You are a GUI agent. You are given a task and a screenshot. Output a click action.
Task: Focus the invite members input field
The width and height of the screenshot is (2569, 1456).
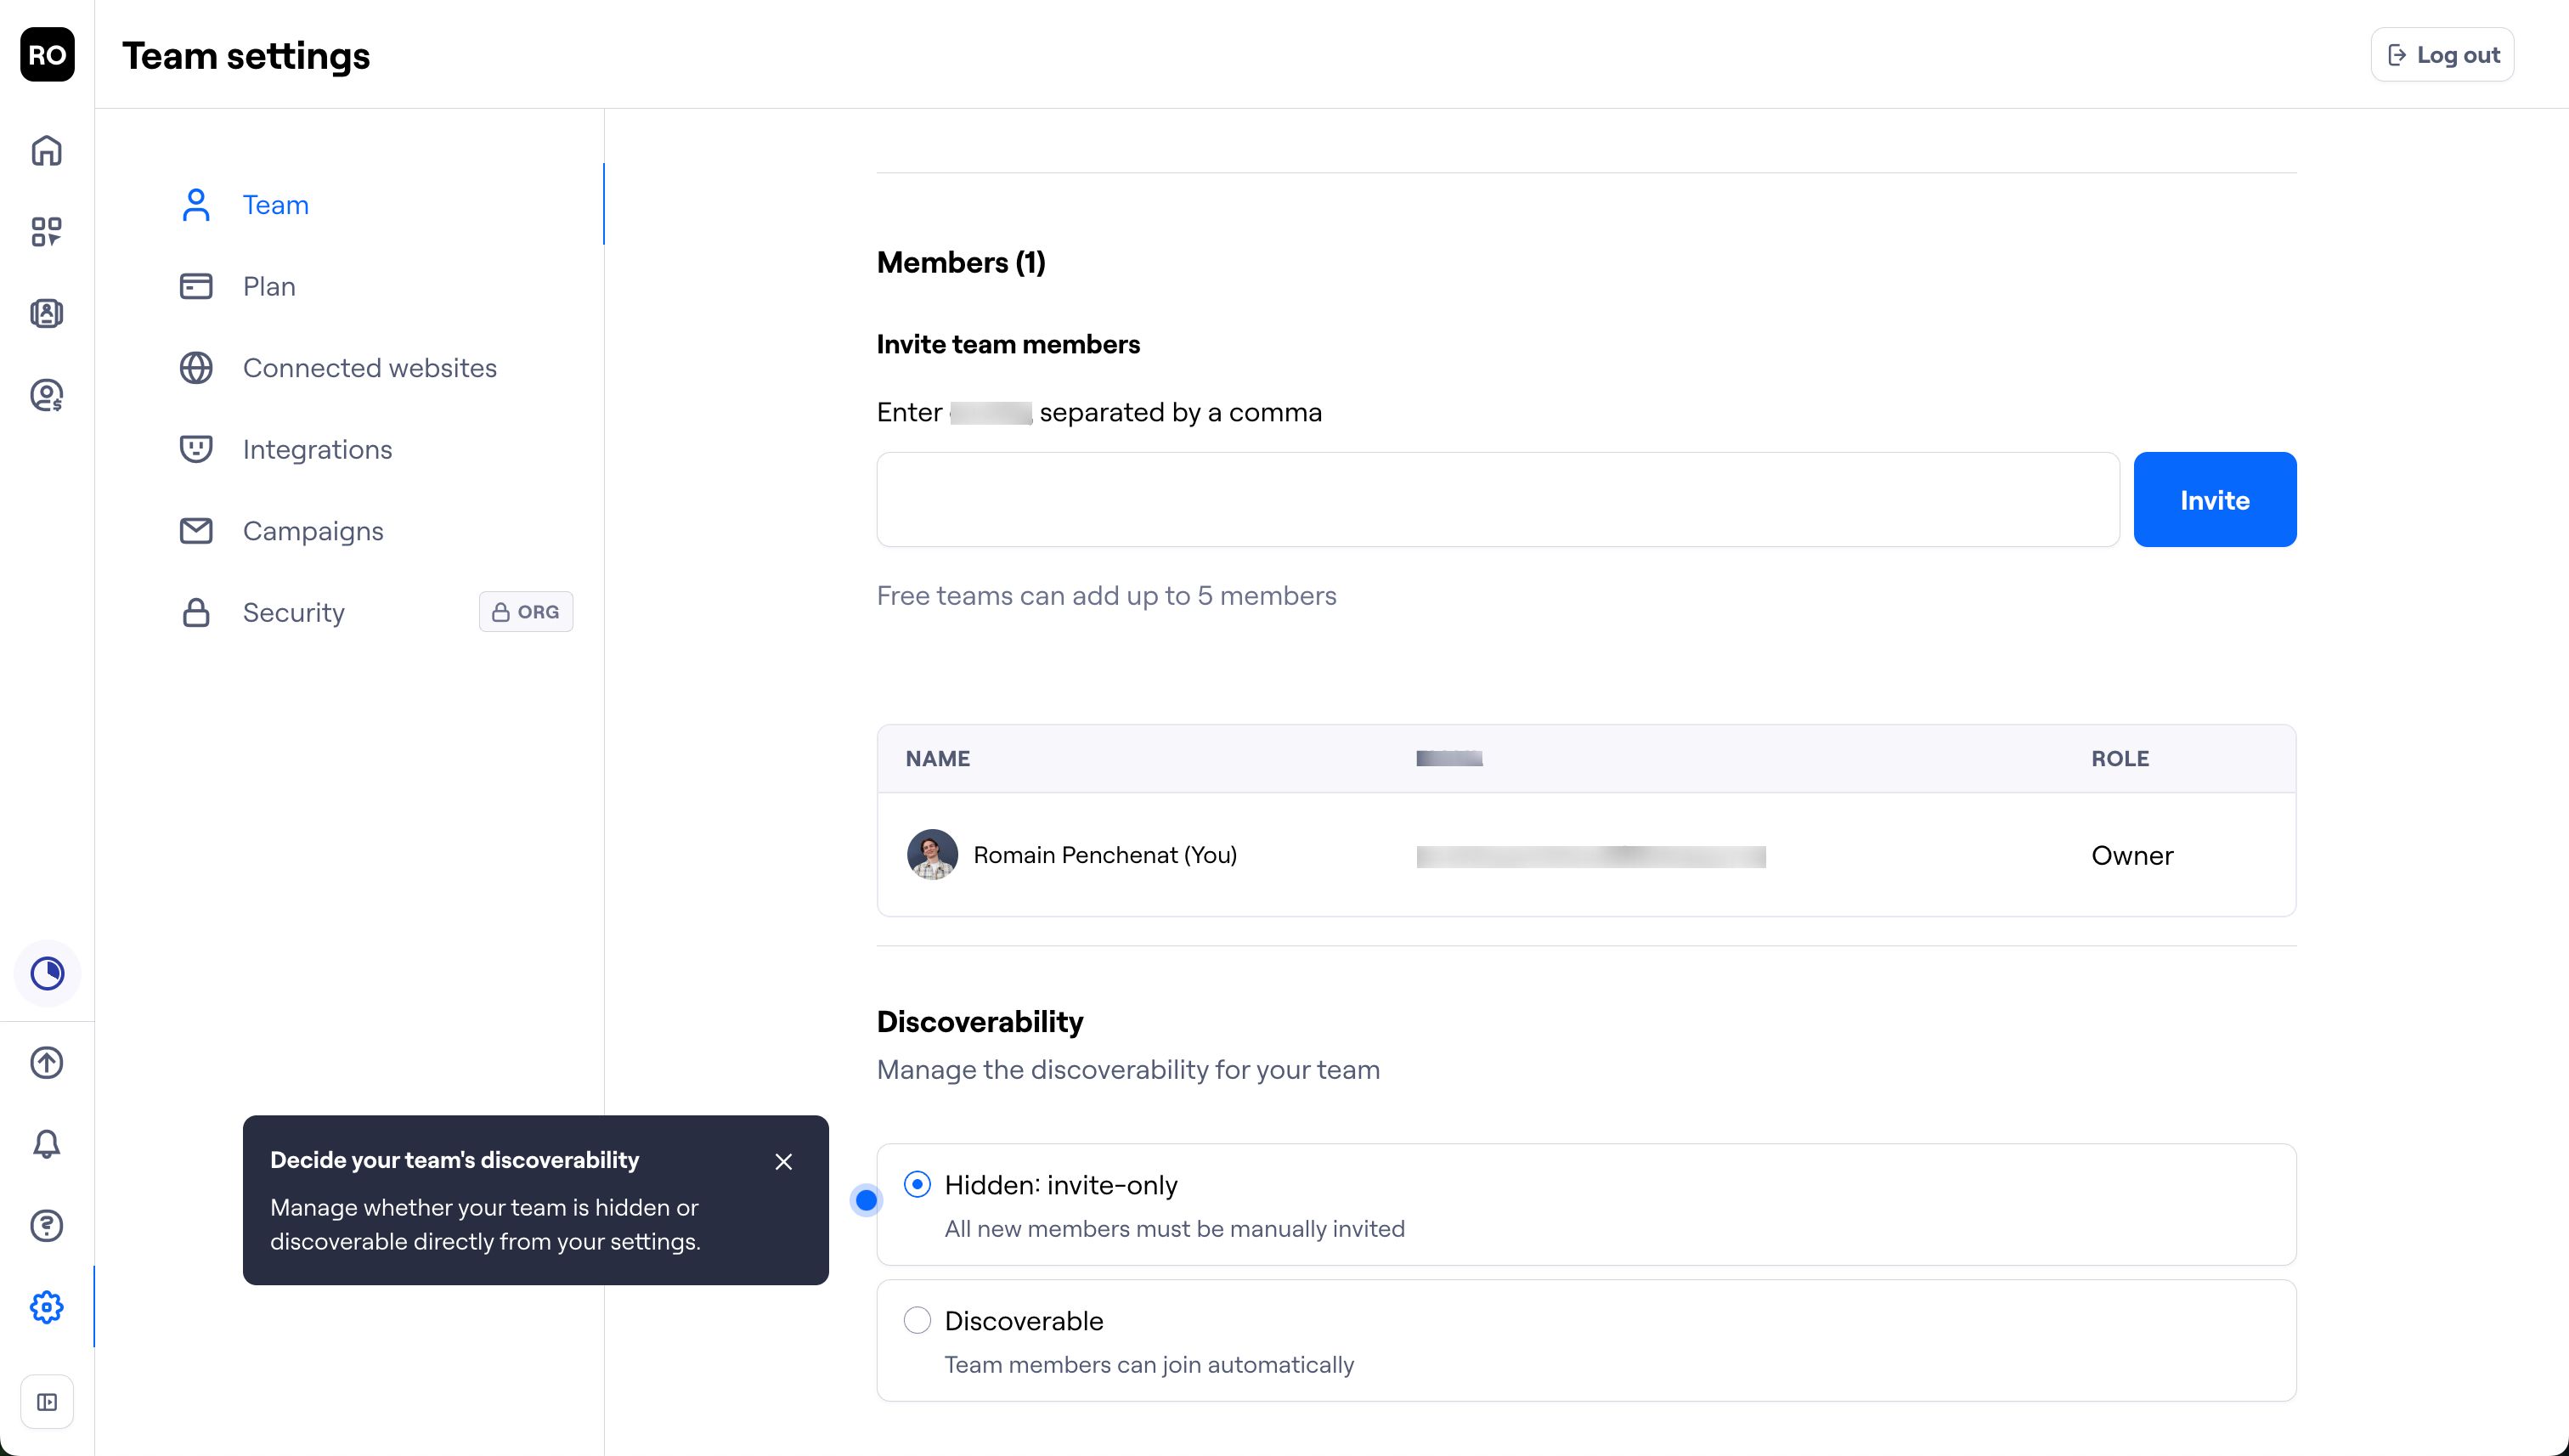pyautogui.click(x=1498, y=500)
